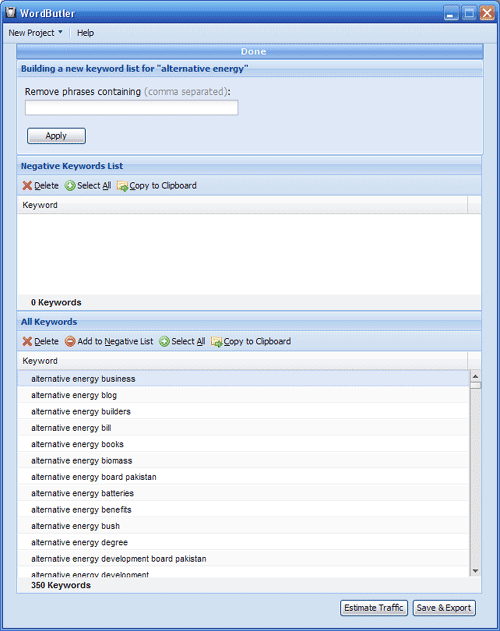Select keyword "alternative energy blog"
The width and height of the screenshot is (500, 631).
pyautogui.click(x=243, y=395)
